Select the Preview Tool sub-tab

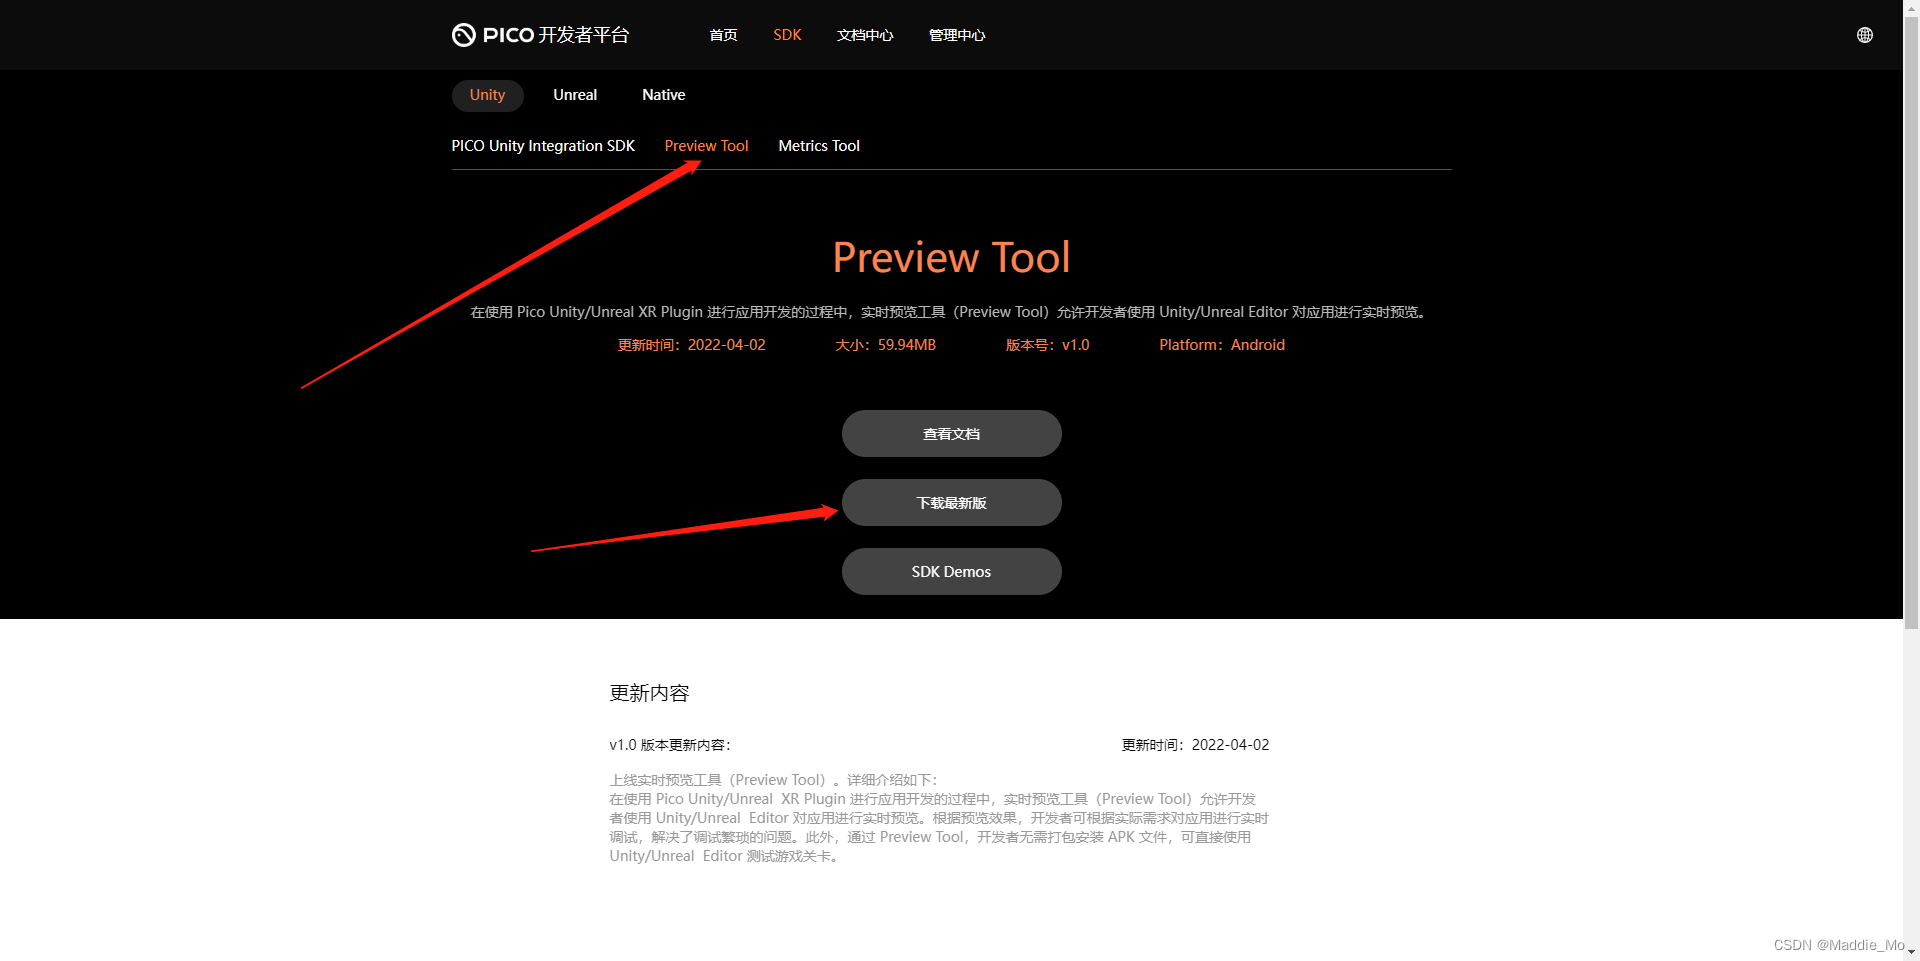[x=706, y=146]
